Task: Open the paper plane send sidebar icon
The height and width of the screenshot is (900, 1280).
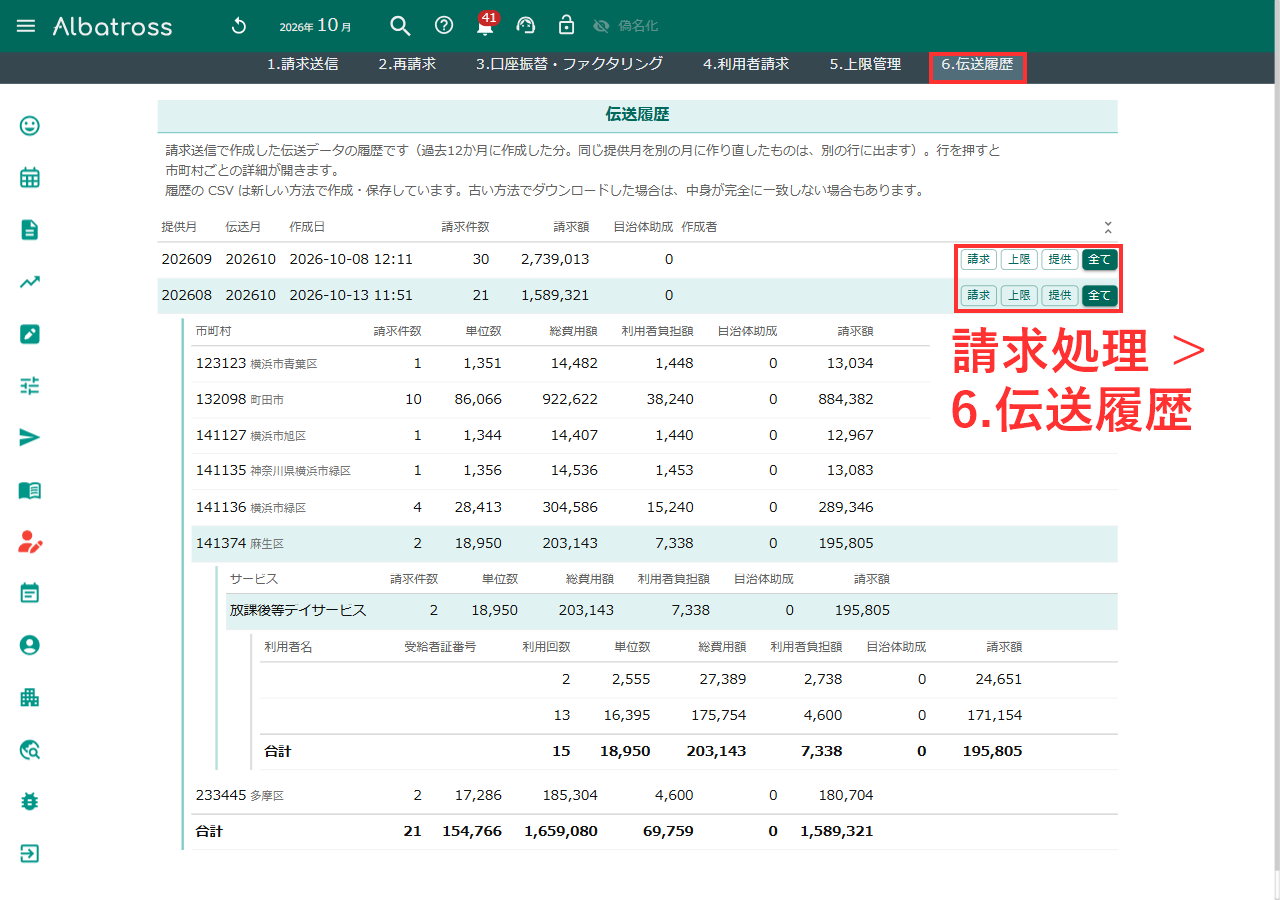Action: [30, 438]
